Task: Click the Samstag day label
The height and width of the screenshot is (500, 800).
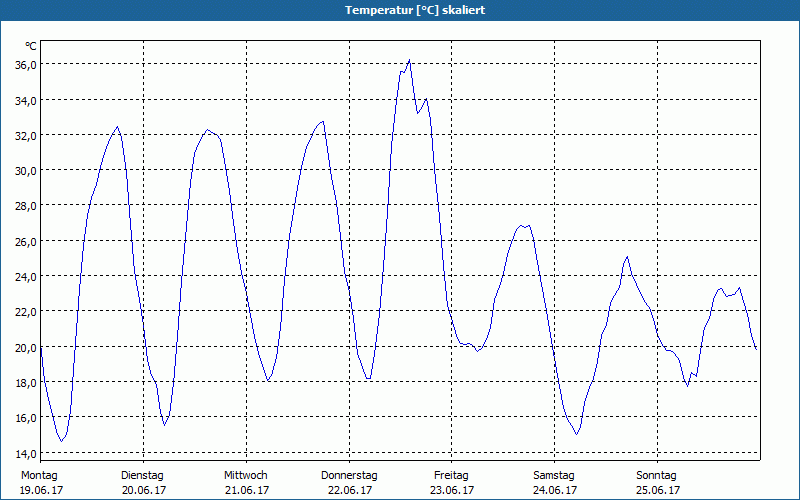Action: click(x=554, y=476)
